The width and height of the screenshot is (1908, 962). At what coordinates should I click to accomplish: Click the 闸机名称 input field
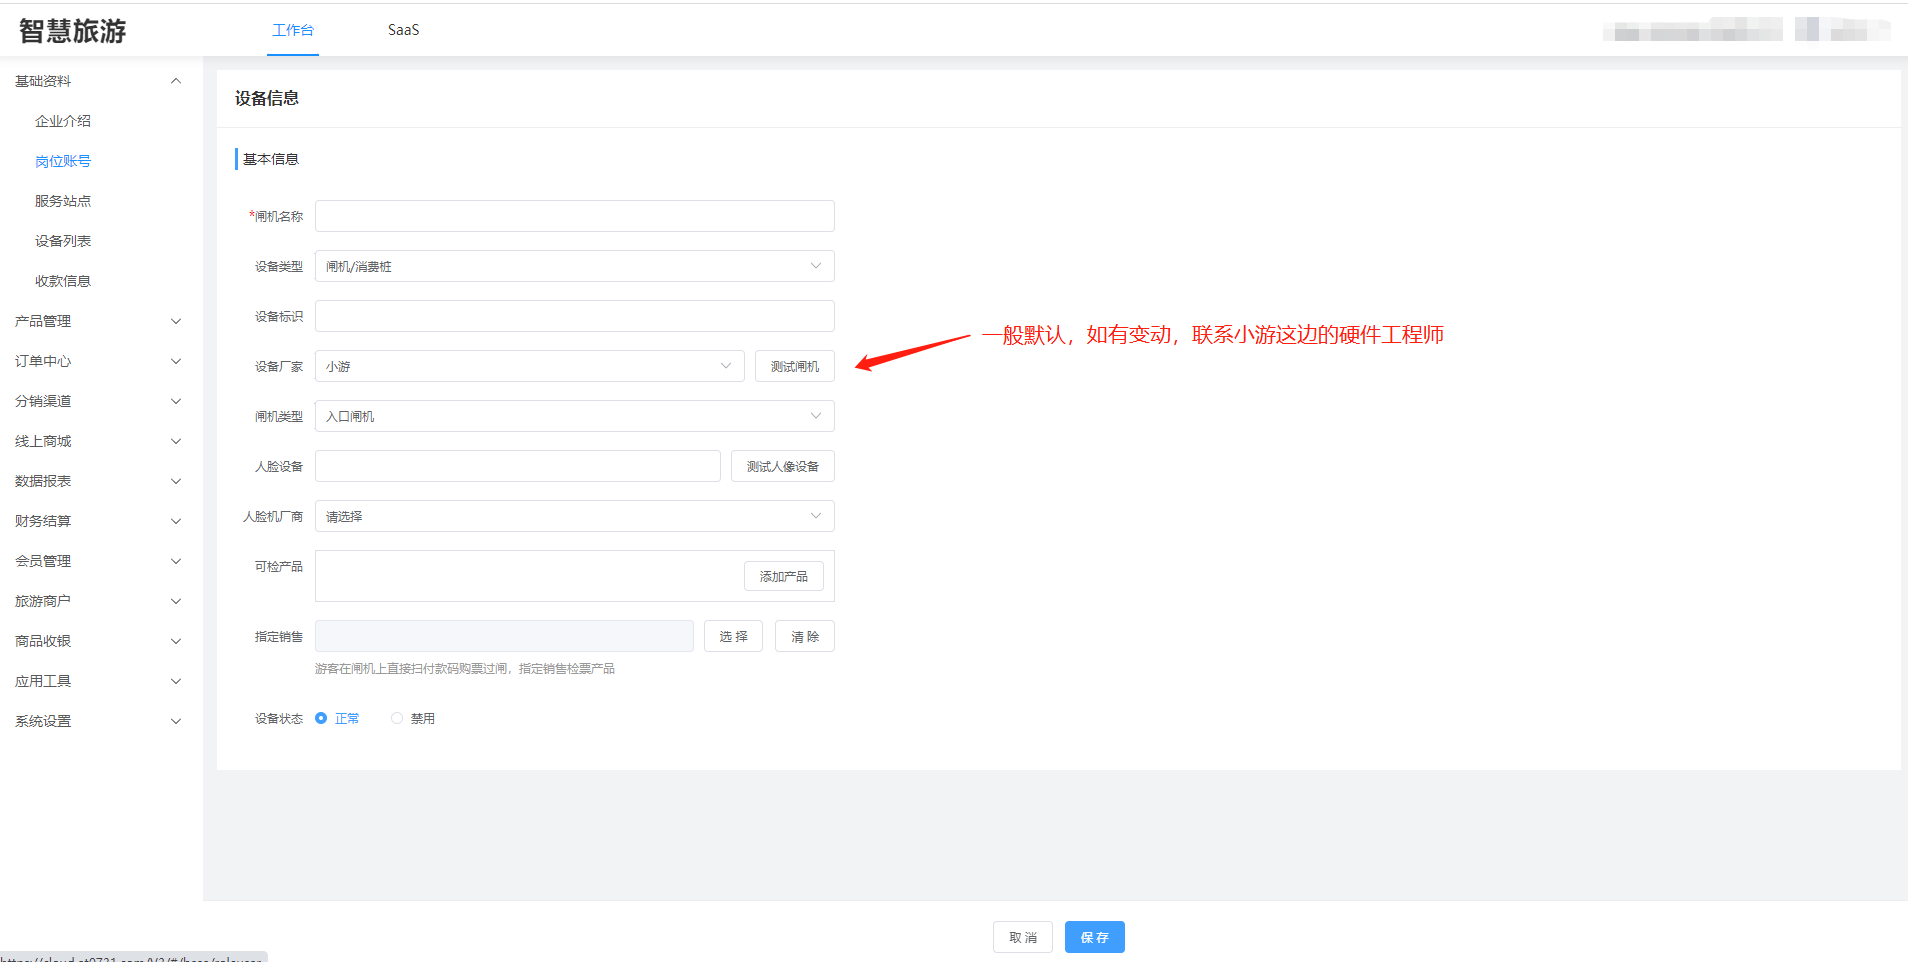pyautogui.click(x=574, y=216)
